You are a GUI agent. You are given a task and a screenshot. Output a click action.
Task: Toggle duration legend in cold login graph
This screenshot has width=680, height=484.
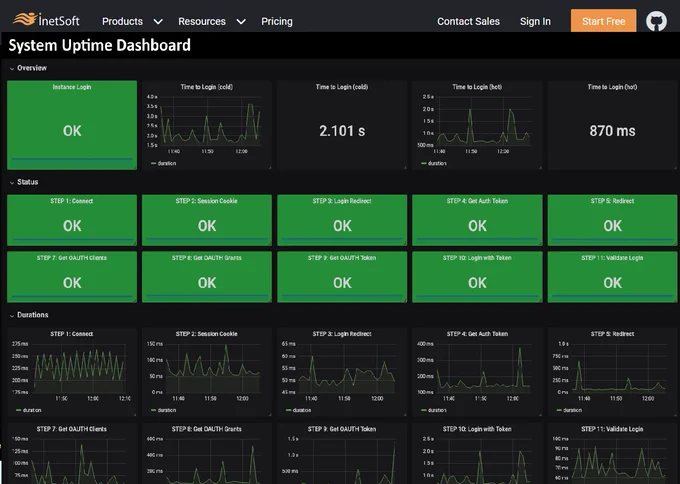(163, 164)
